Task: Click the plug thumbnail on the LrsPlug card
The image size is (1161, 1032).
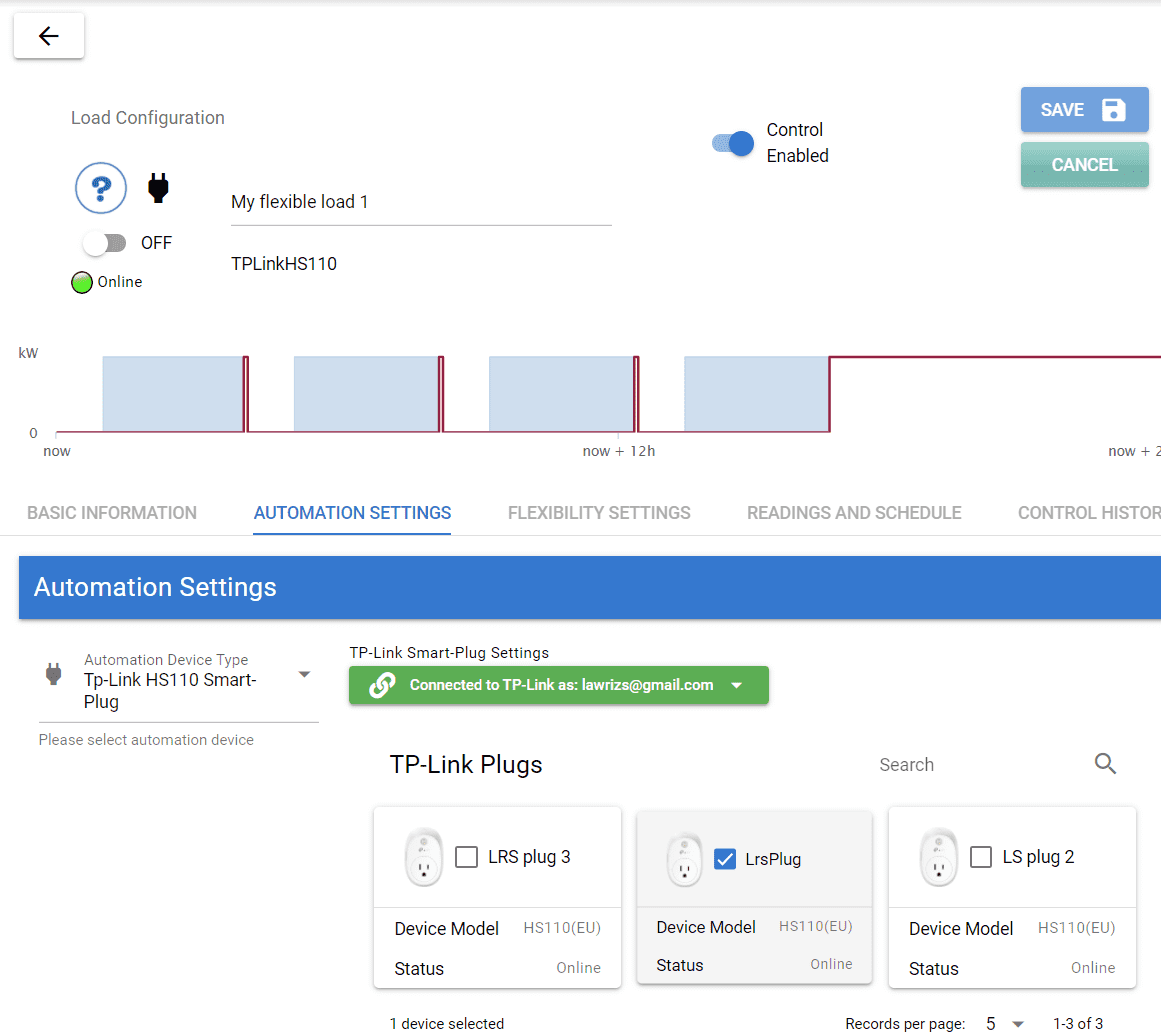Action: click(685, 858)
